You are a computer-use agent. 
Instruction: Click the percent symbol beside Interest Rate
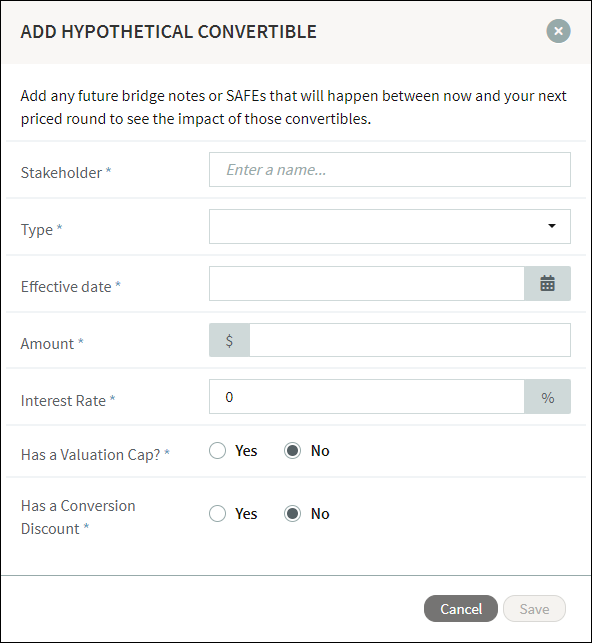coord(547,397)
